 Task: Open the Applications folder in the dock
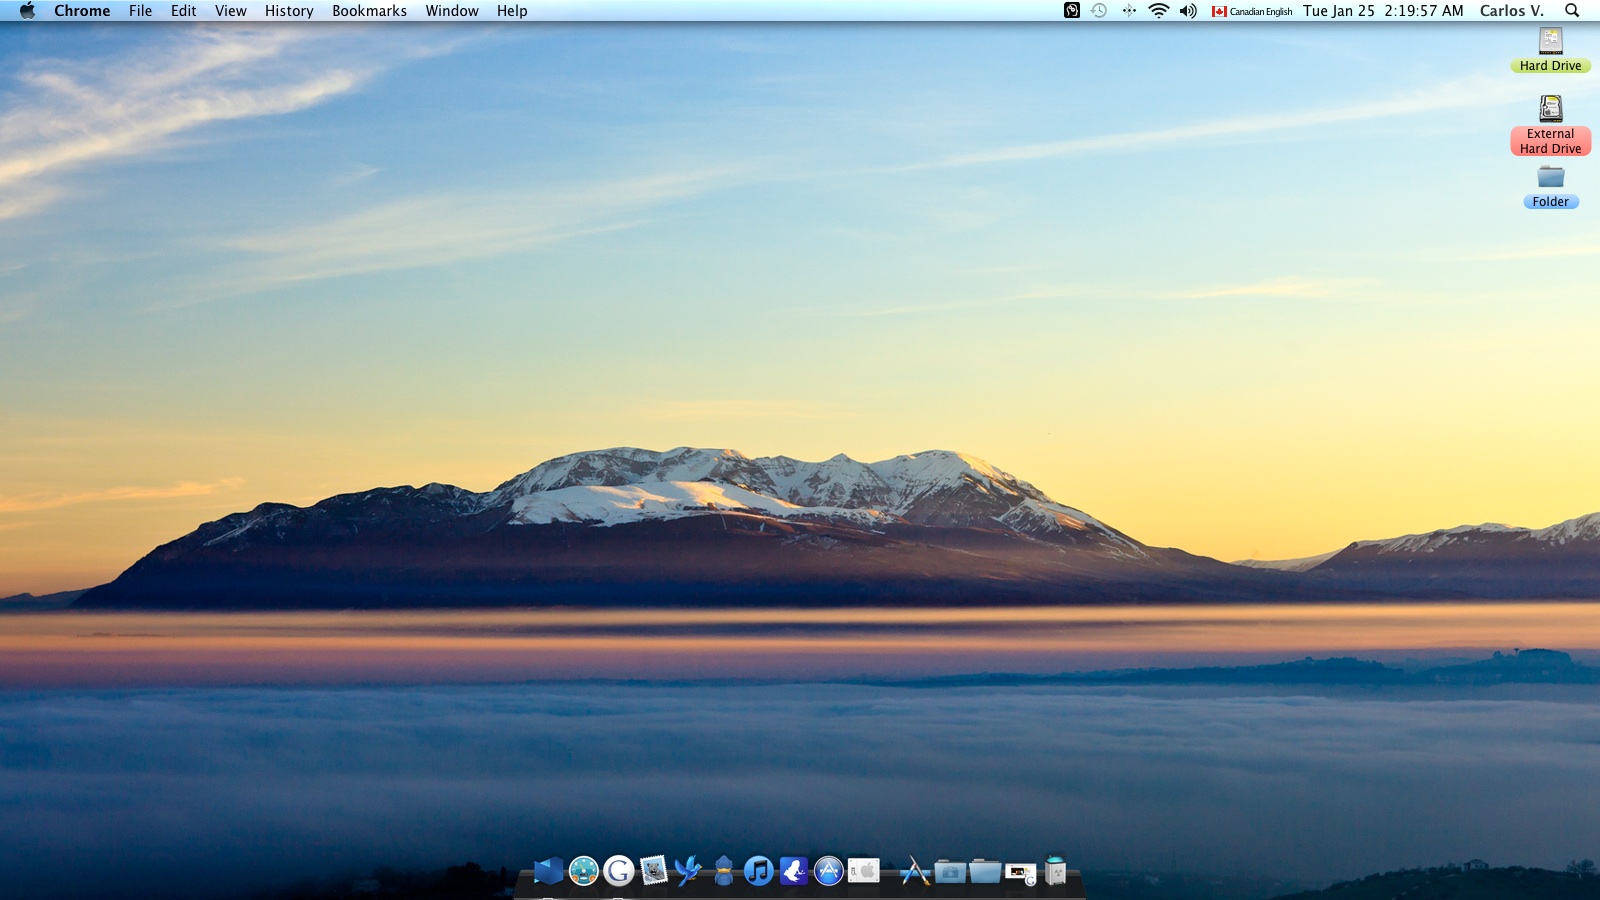pyautogui.click(x=914, y=872)
